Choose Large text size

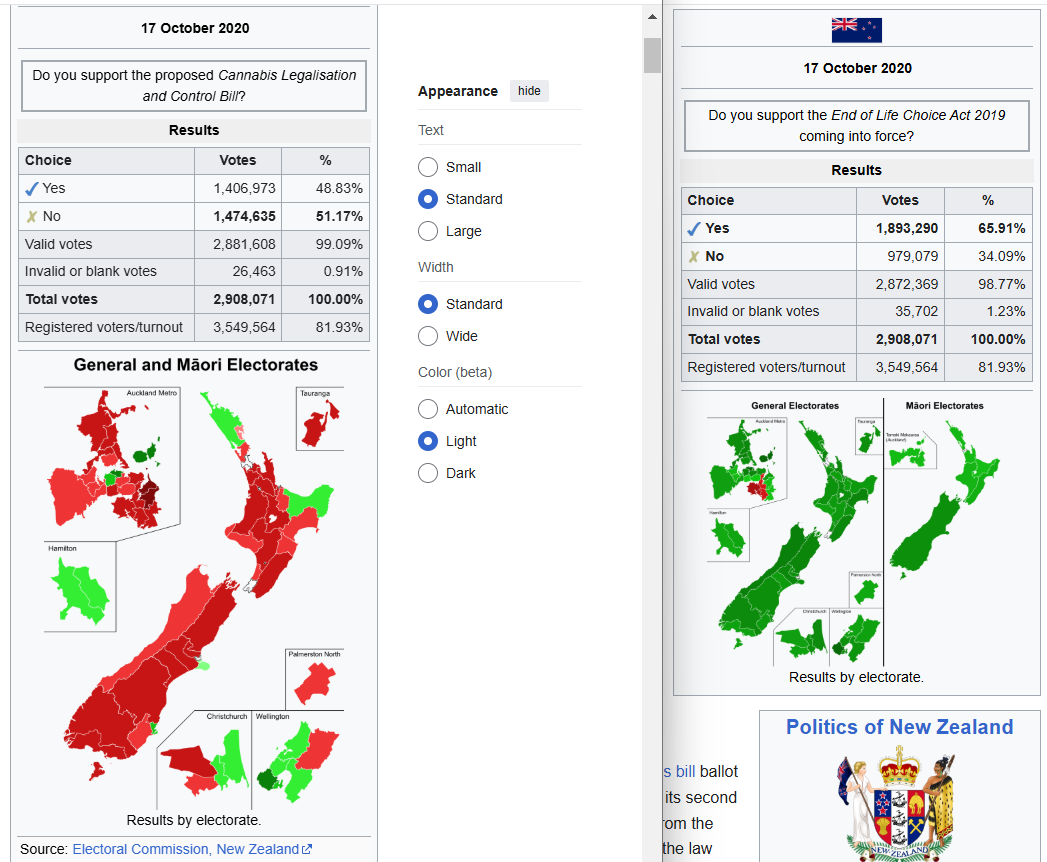point(428,231)
